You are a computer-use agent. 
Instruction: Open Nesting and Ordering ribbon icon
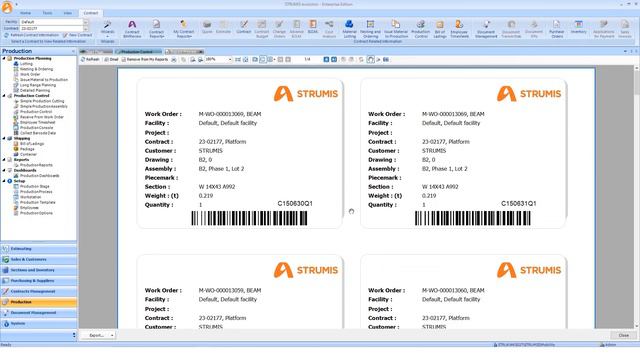pyautogui.click(x=371, y=29)
